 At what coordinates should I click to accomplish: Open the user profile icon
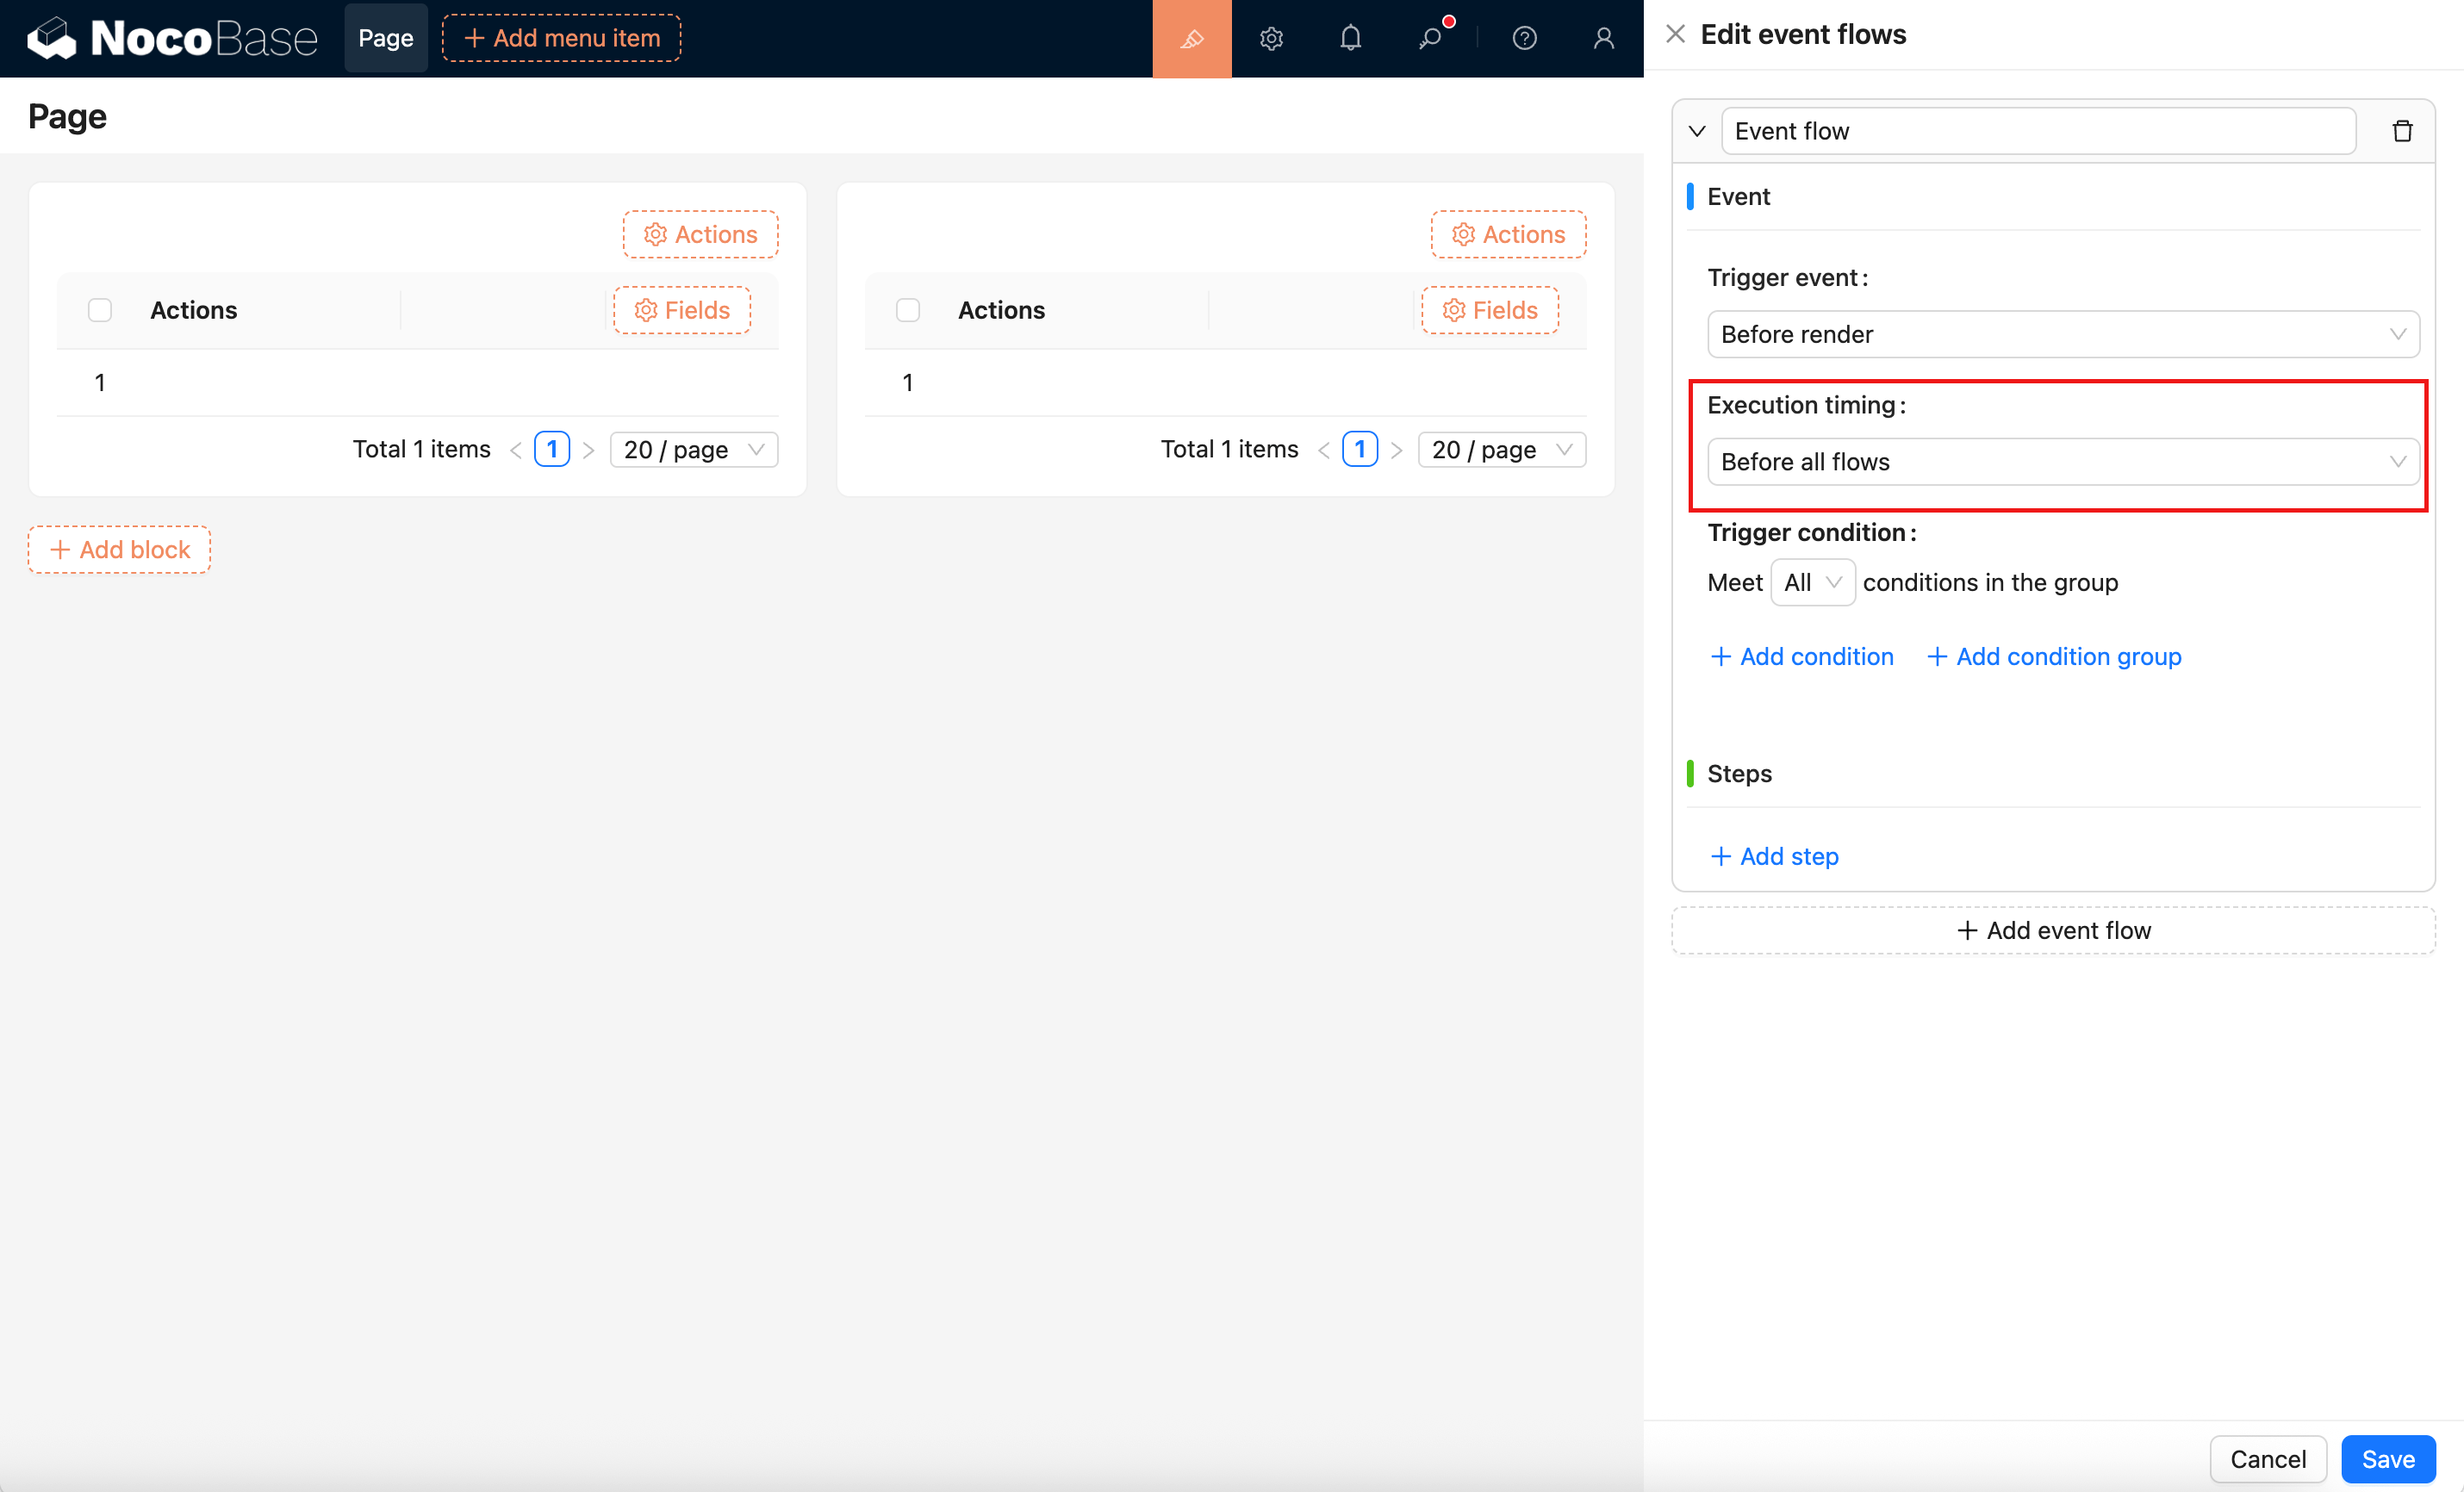(x=1603, y=38)
